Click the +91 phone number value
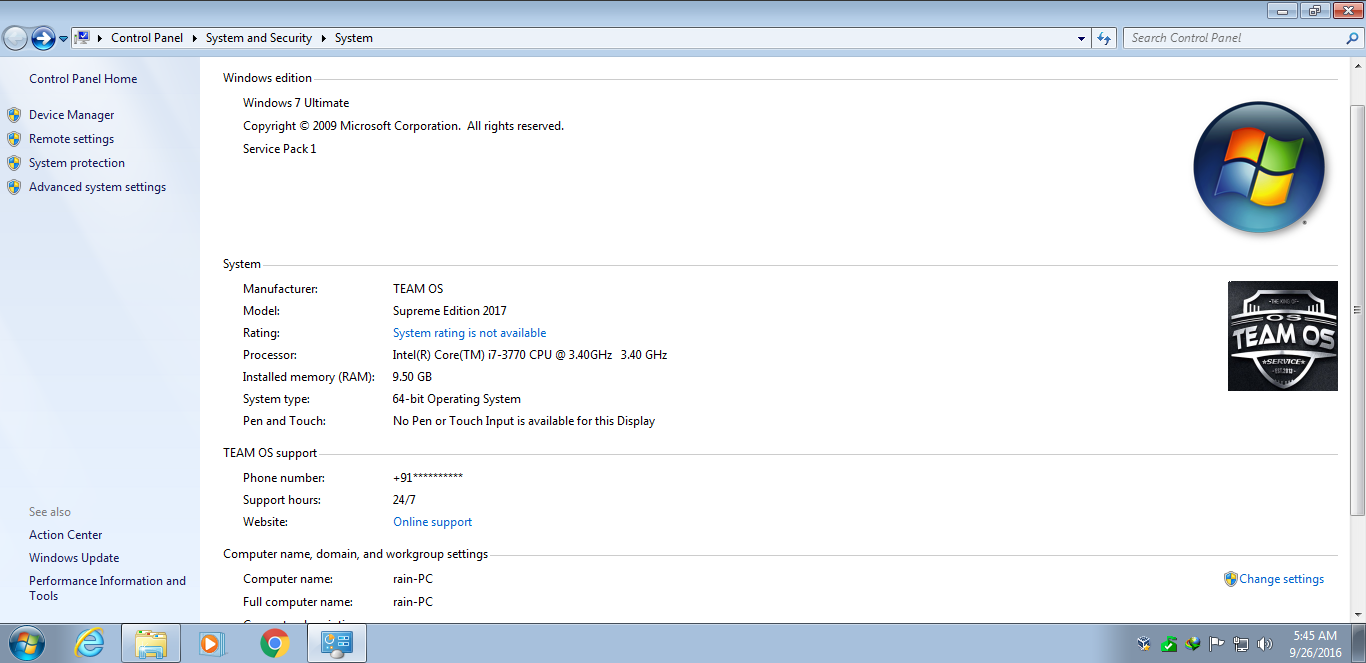 point(428,478)
